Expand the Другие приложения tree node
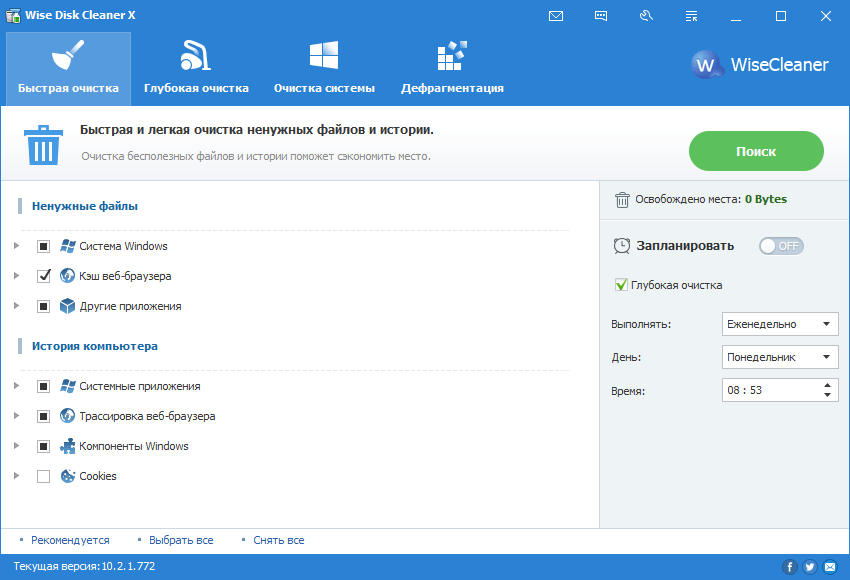850x580 pixels. pos(16,306)
